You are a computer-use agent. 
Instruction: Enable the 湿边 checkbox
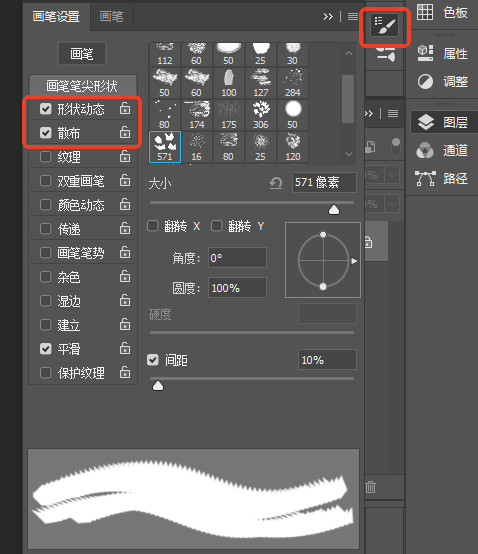pyautogui.click(x=46, y=301)
